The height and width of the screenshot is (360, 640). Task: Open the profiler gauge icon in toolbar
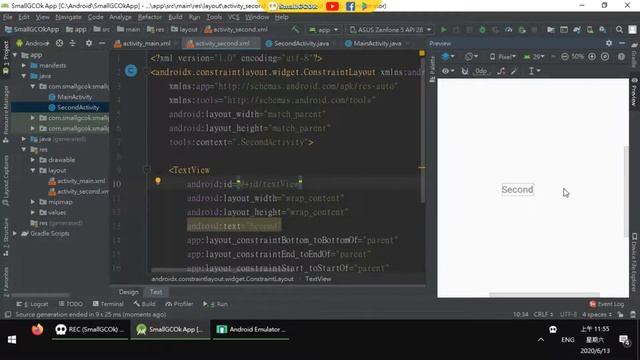pos(509,30)
